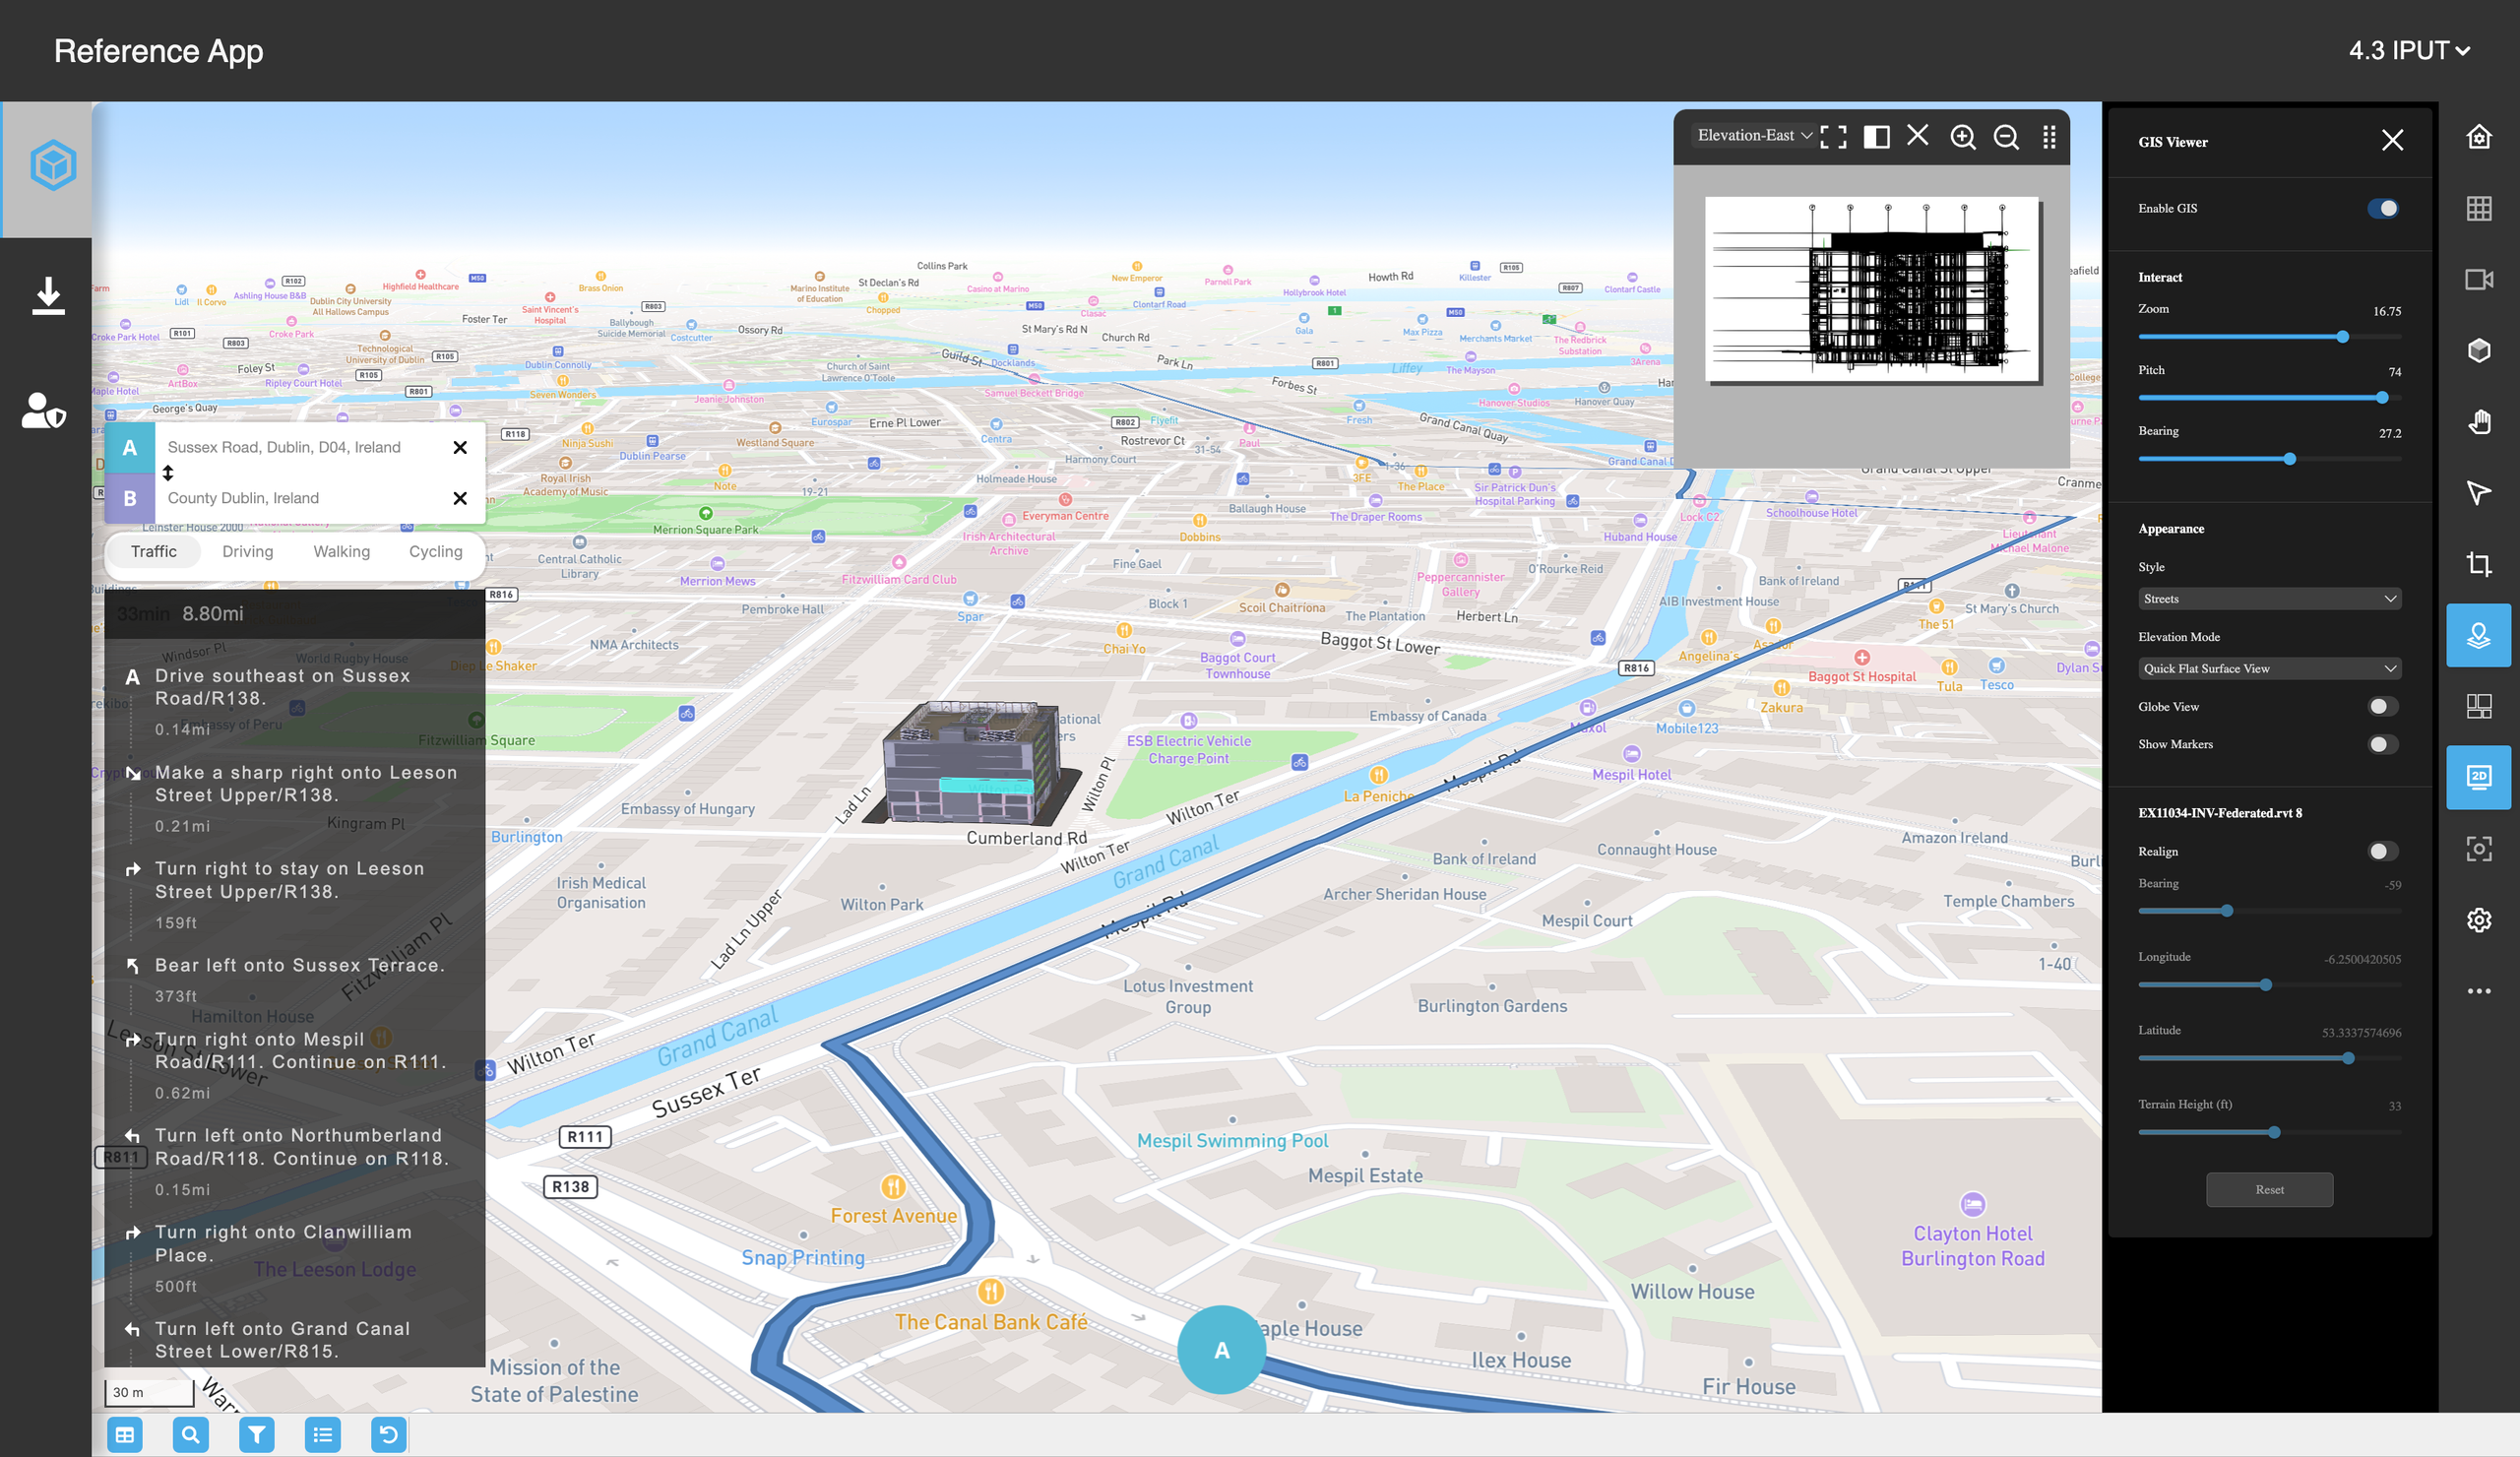Expand the Elevation Mode dropdown
2520x1457 pixels.
point(2268,668)
